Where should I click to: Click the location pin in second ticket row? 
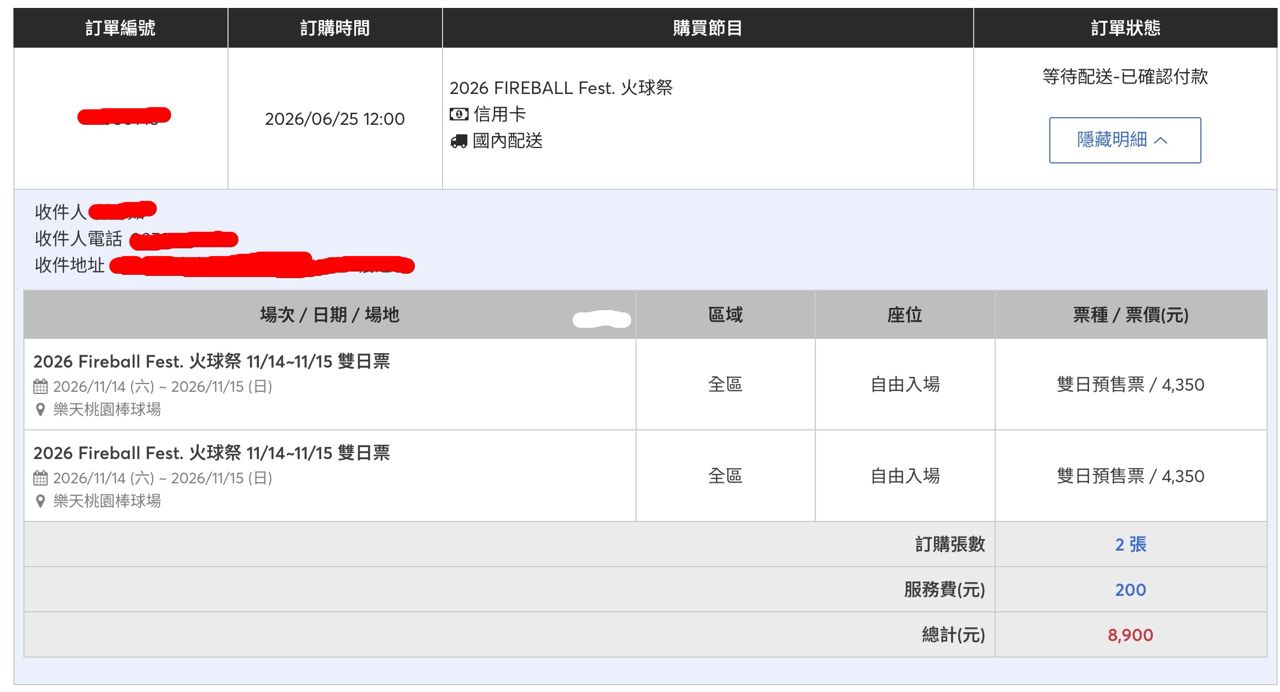click(40, 501)
